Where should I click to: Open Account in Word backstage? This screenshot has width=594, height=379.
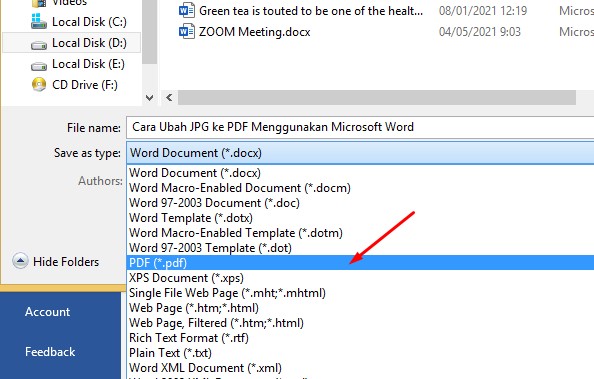click(47, 312)
